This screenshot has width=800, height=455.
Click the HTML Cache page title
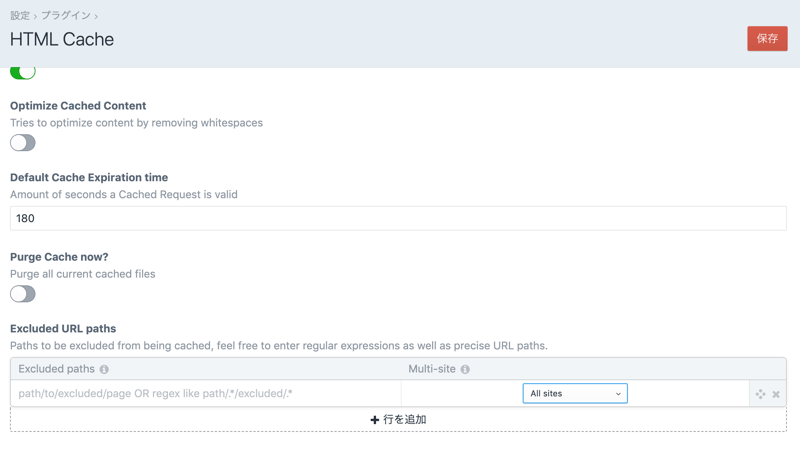pos(62,40)
